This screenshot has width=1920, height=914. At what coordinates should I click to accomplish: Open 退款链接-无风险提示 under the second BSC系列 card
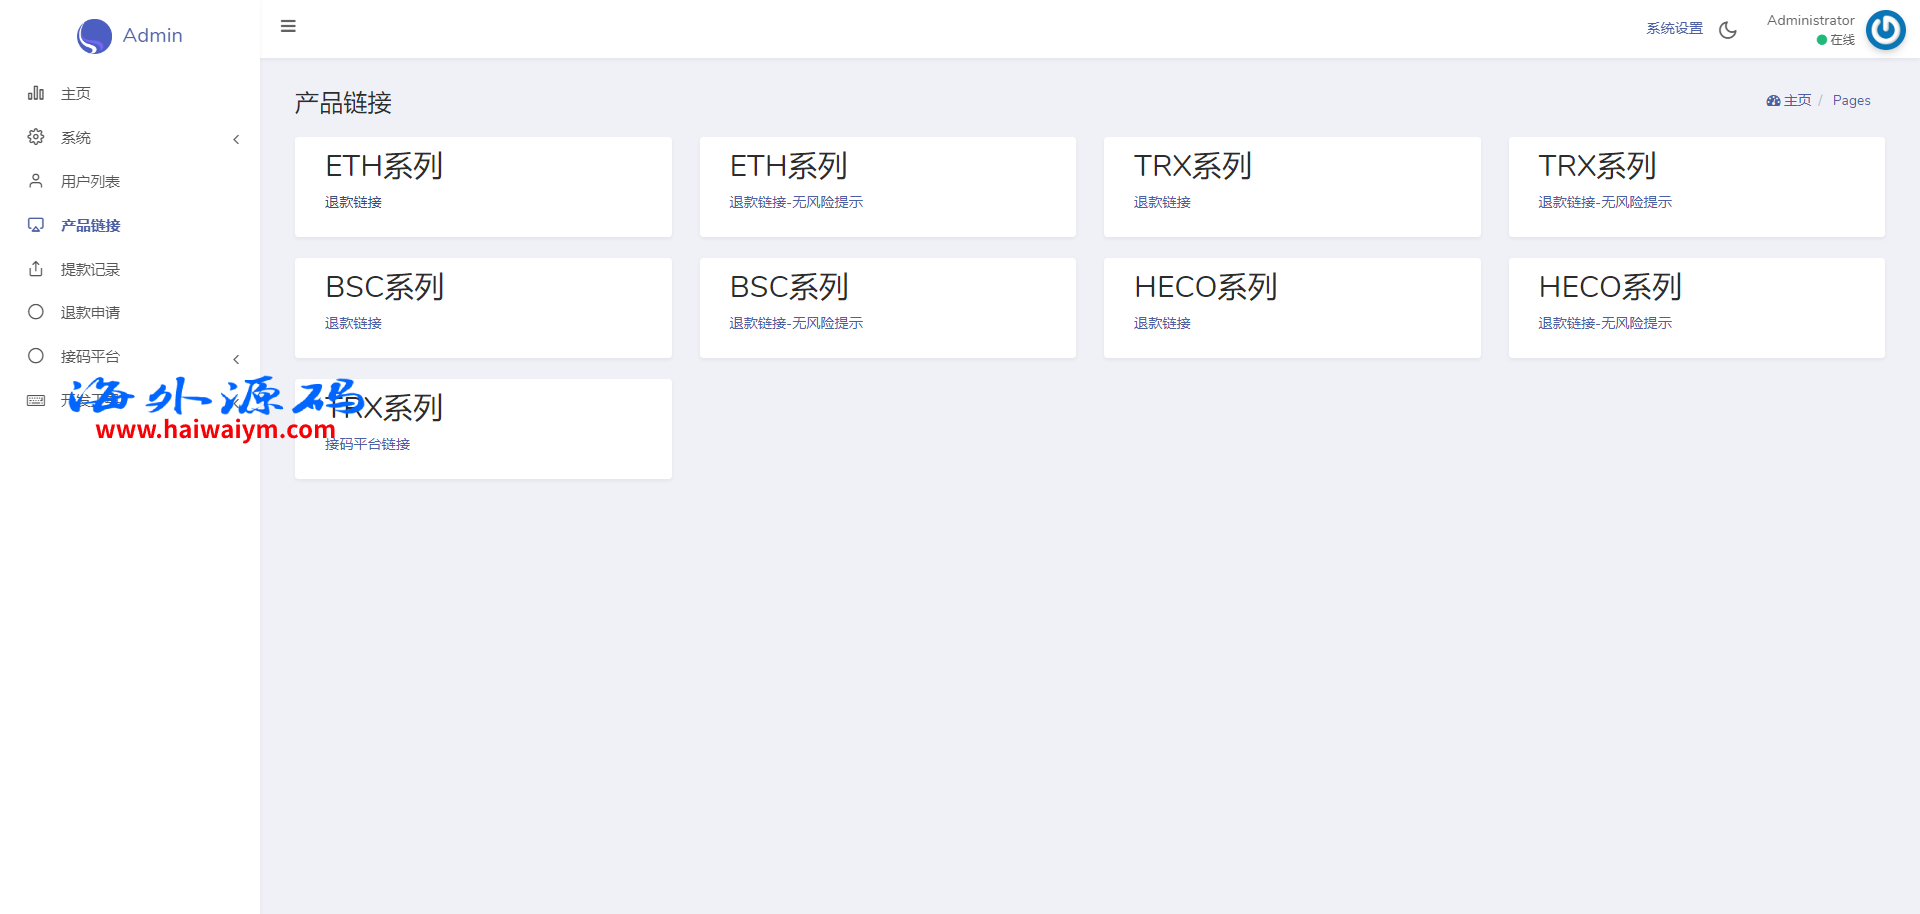click(796, 323)
